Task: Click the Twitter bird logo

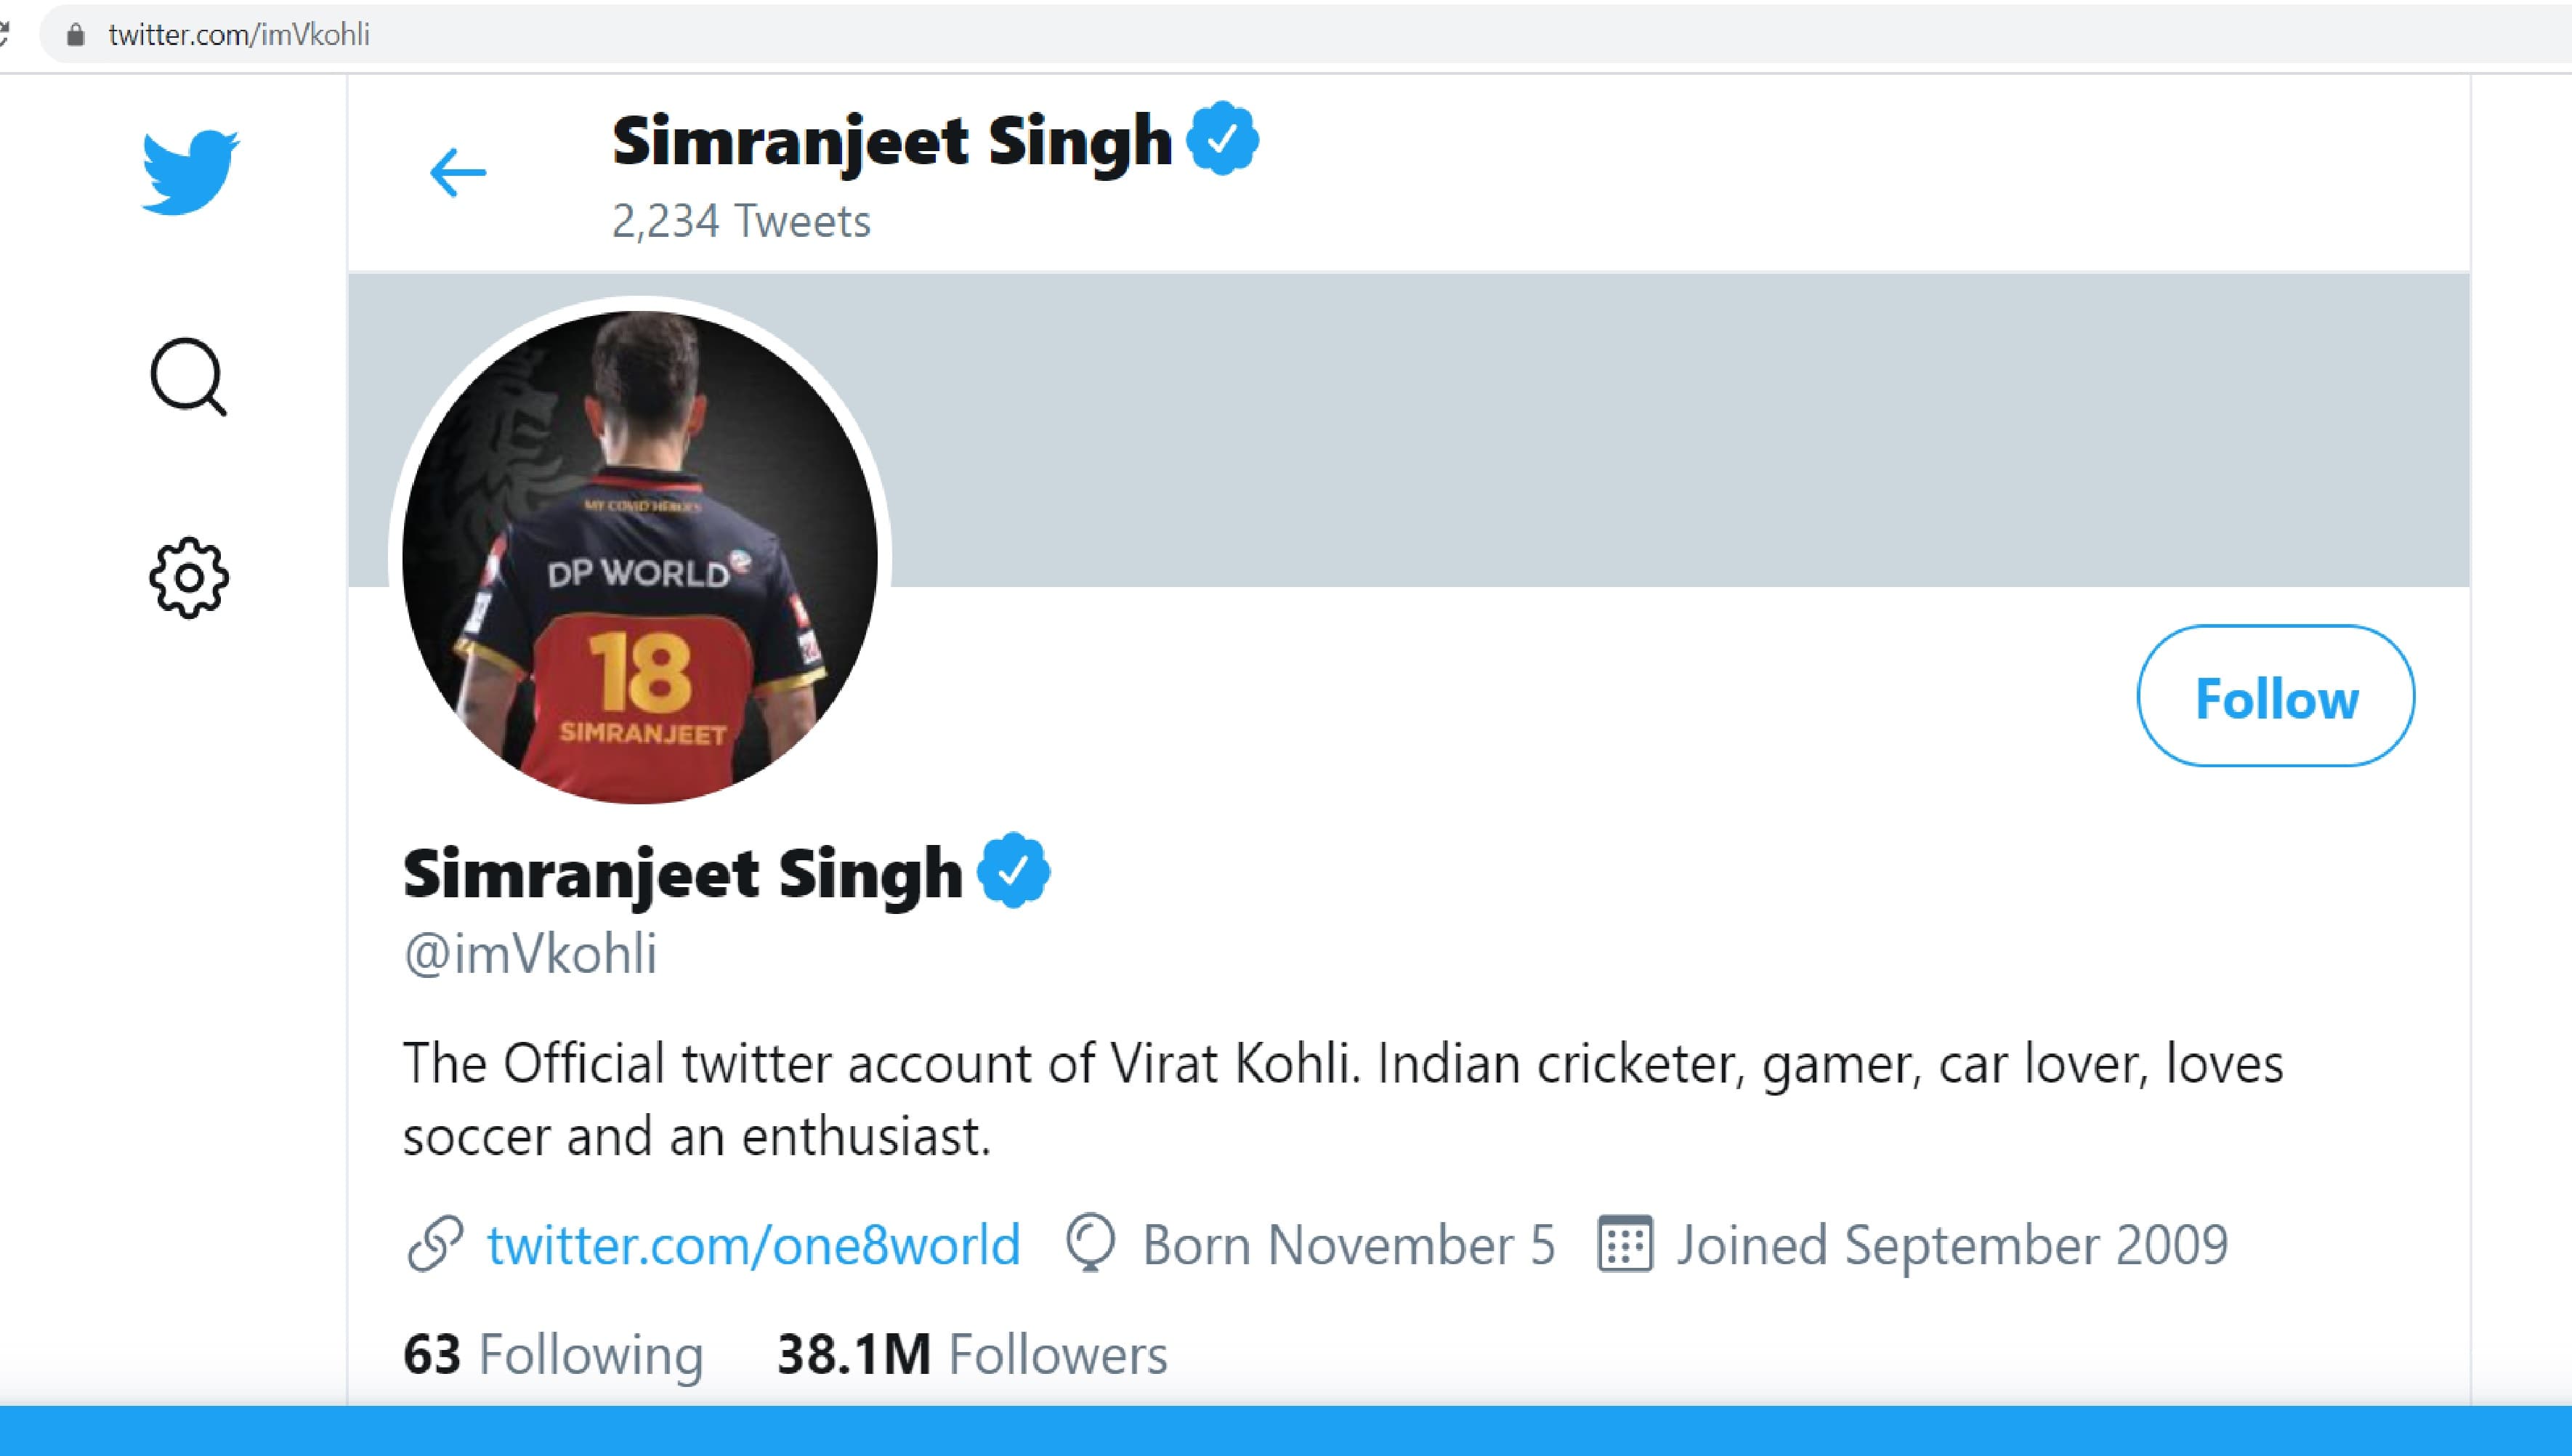Action: [x=190, y=171]
